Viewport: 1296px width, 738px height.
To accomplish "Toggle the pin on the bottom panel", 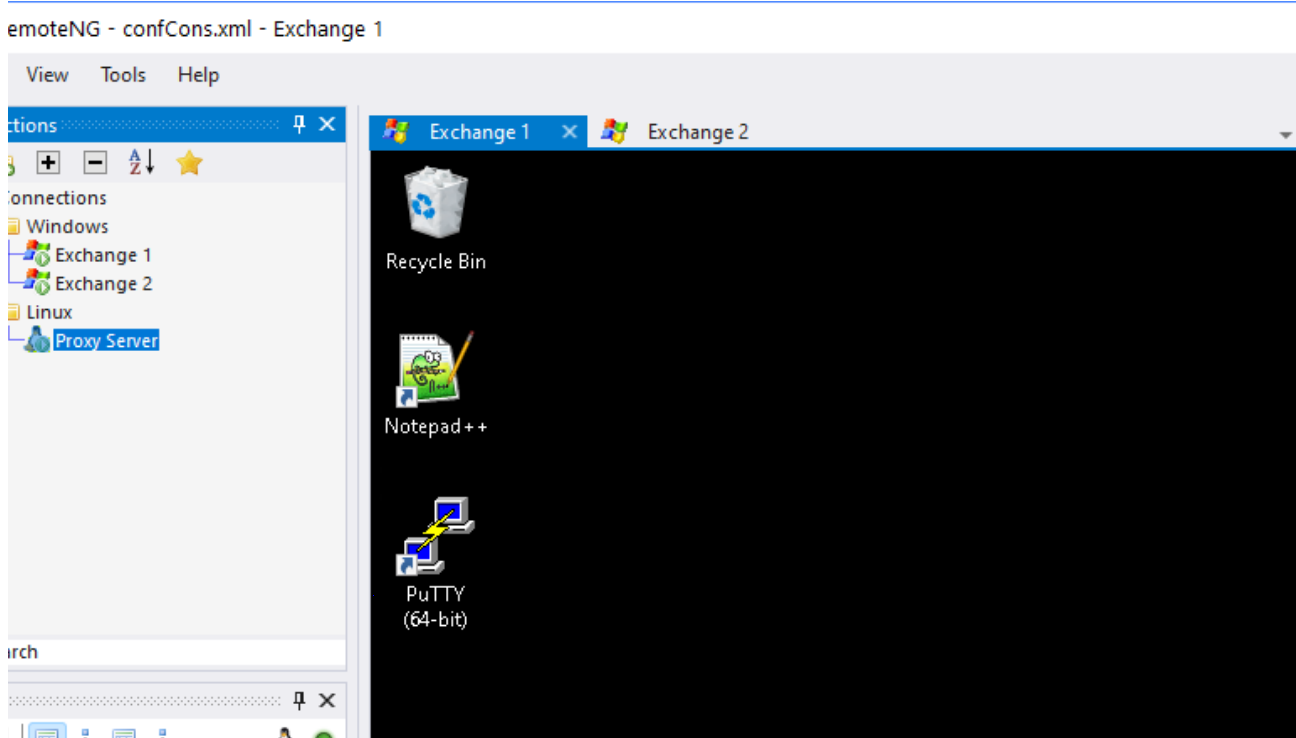I will [298, 700].
